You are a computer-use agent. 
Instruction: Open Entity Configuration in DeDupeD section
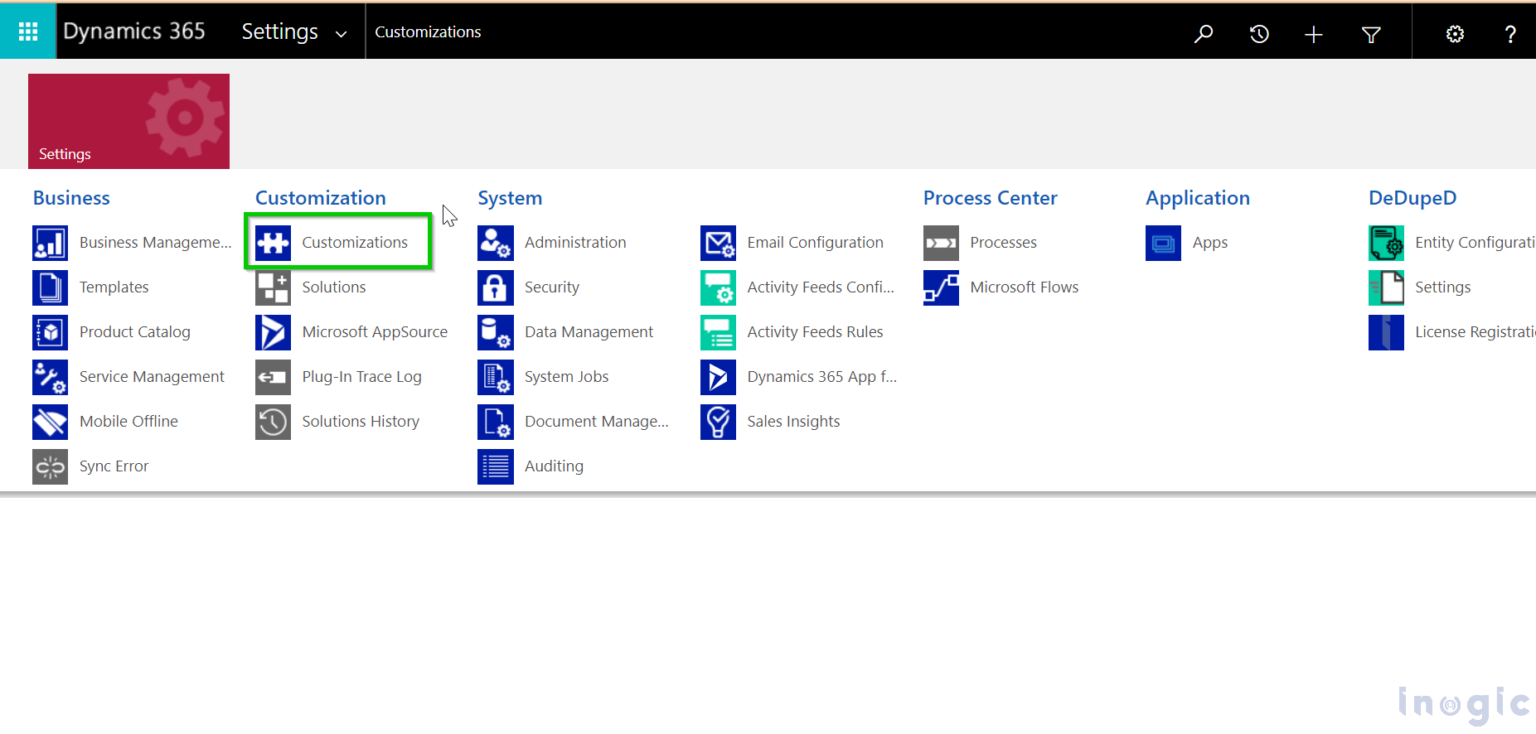coord(1386,242)
